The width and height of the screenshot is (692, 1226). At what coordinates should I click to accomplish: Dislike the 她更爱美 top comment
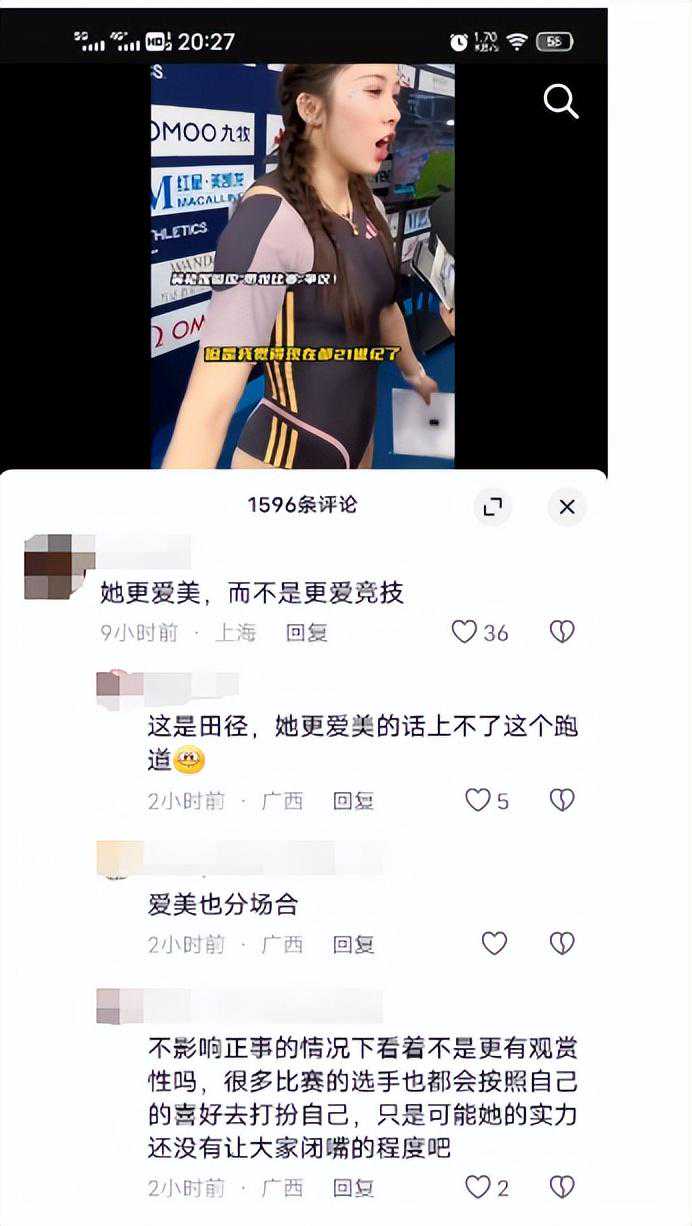coord(562,632)
